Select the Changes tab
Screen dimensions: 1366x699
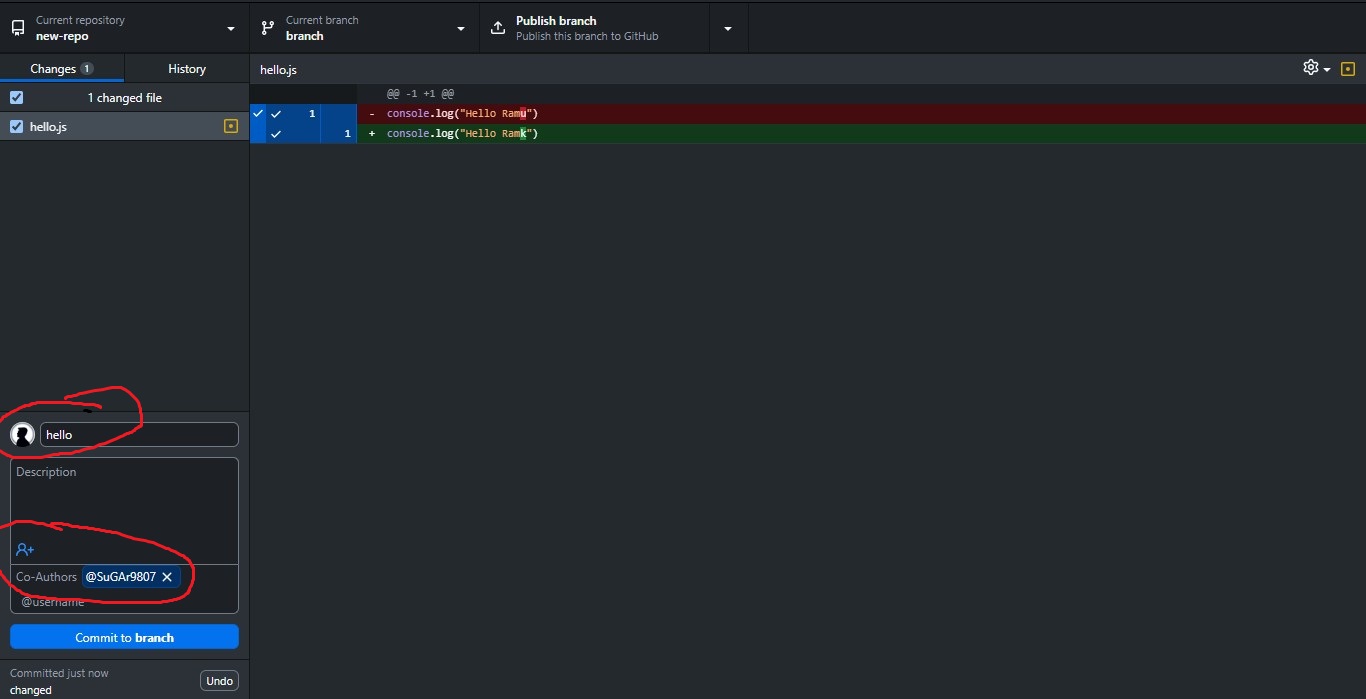[62, 69]
